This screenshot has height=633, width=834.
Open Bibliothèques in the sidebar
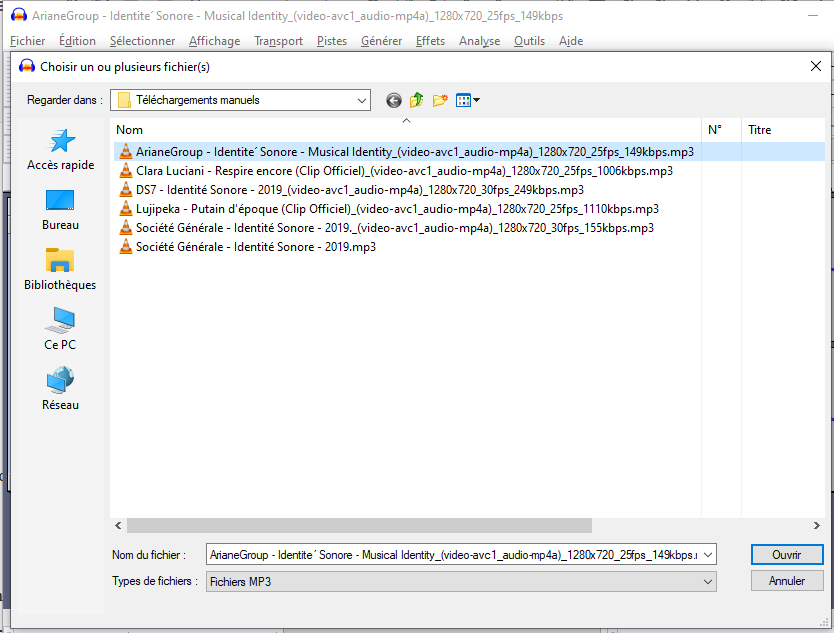[x=60, y=270]
